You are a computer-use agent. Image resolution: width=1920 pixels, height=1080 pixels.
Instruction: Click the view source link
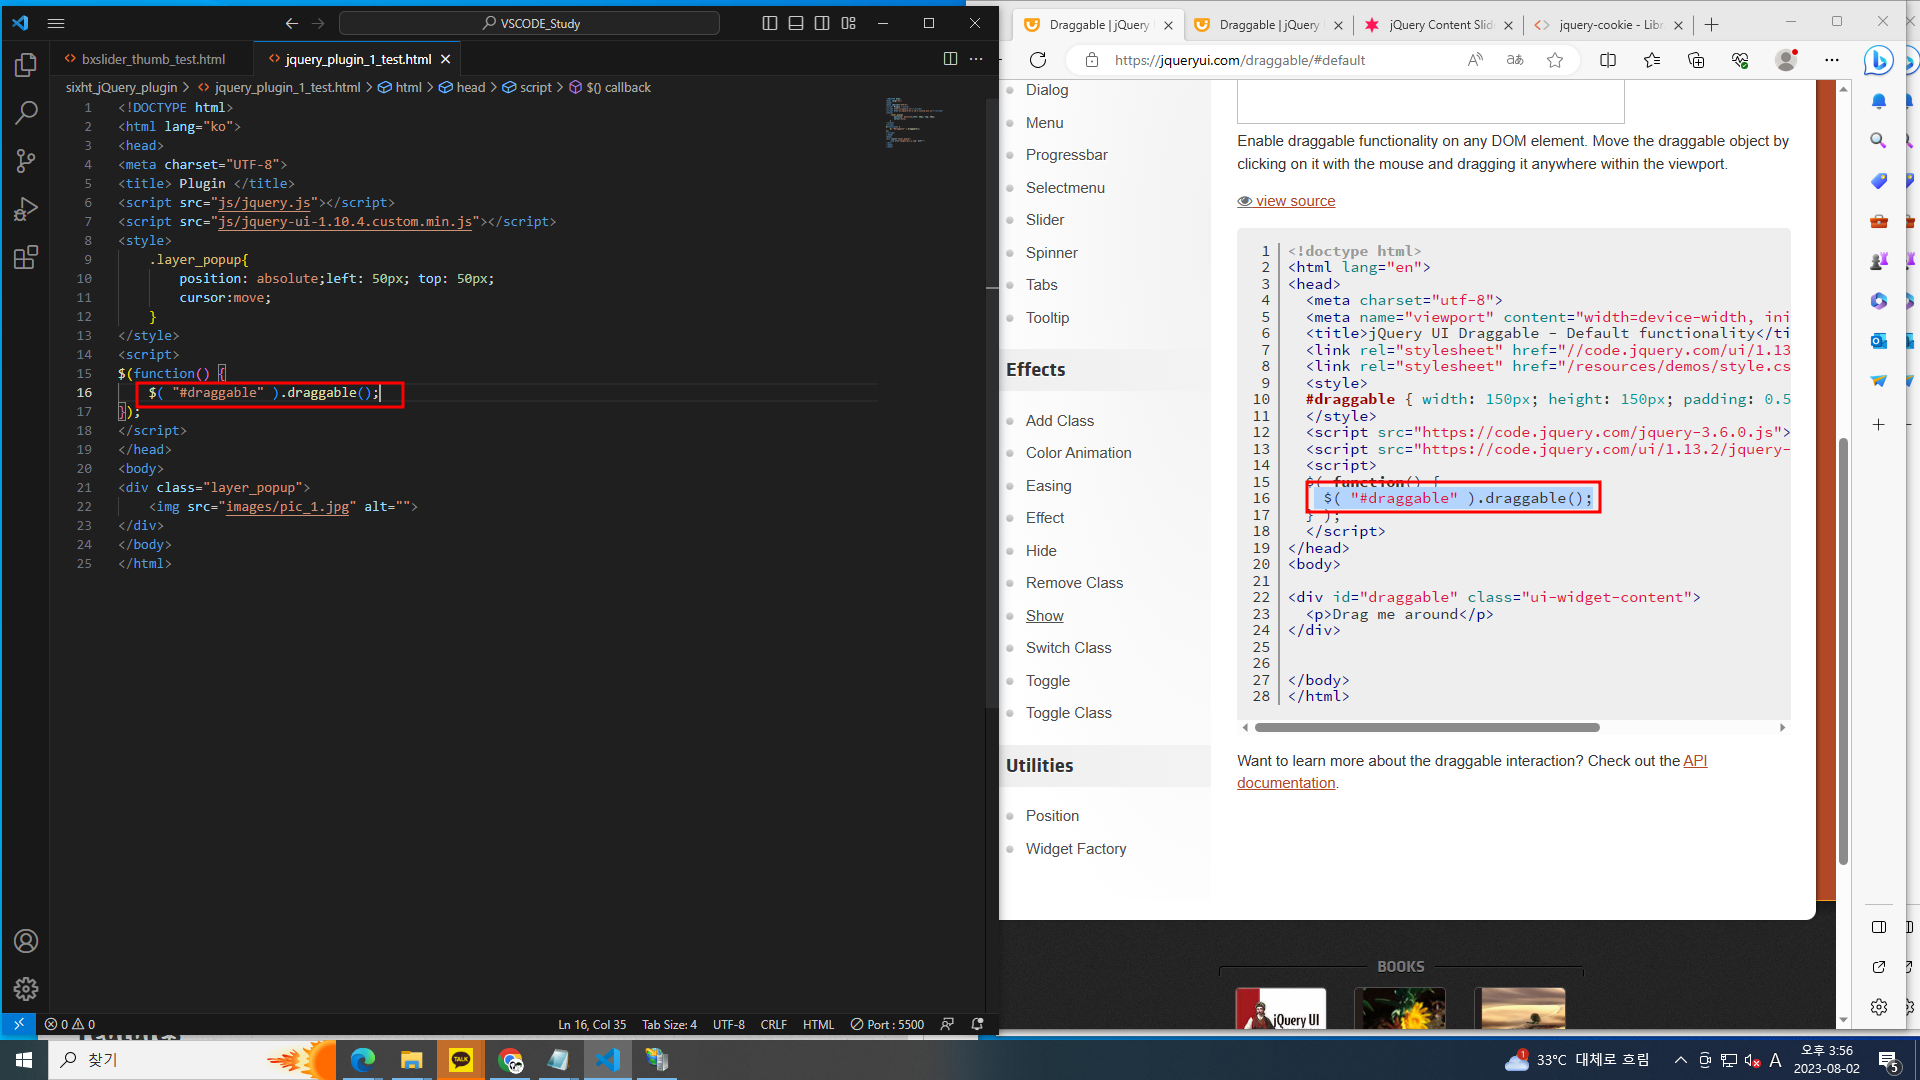point(1295,201)
